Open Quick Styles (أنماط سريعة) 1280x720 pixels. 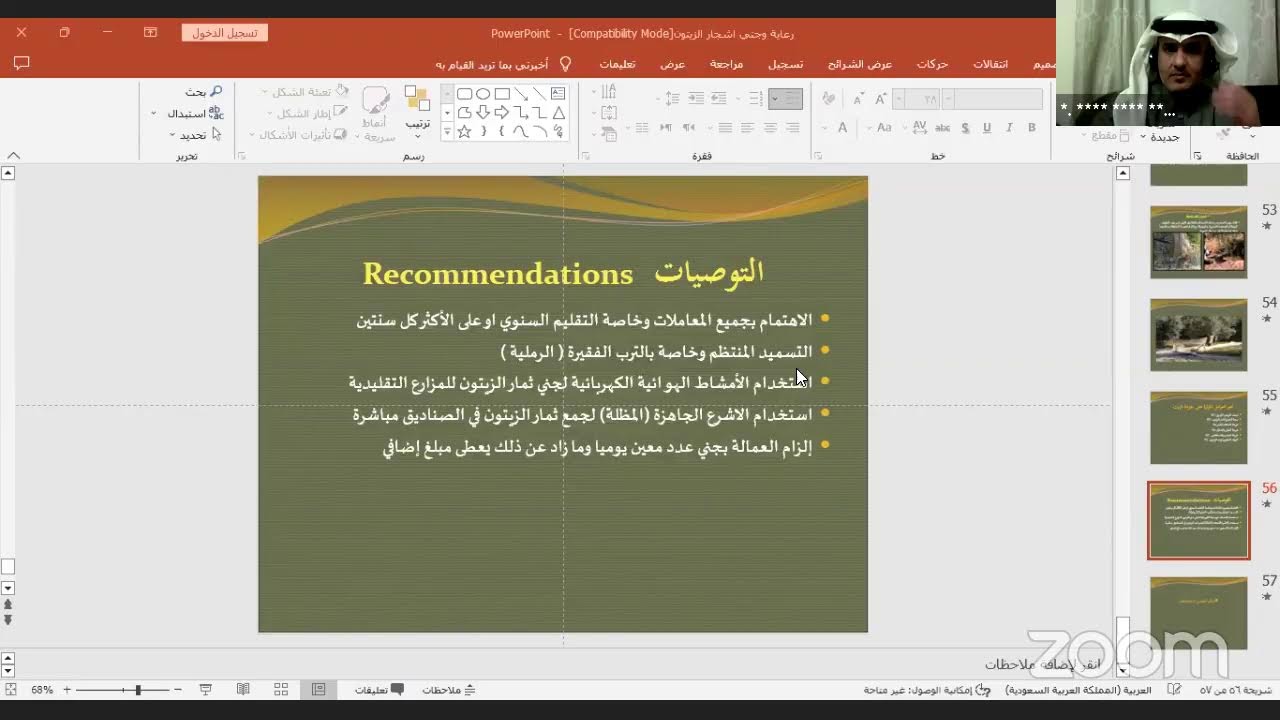pyautogui.click(x=376, y=113)
